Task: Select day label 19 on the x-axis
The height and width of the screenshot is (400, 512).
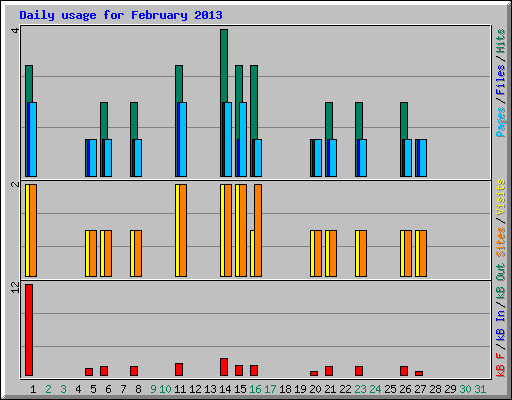Action: point(300,389)
